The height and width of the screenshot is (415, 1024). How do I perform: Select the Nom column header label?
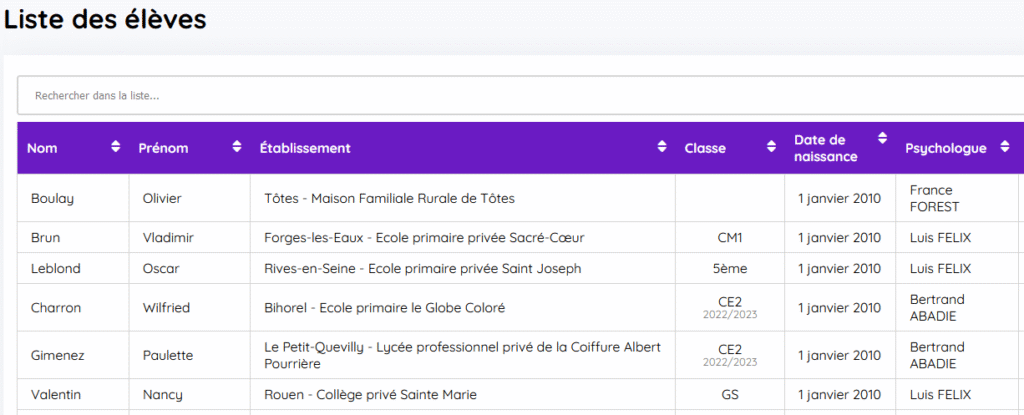[42, 148]
